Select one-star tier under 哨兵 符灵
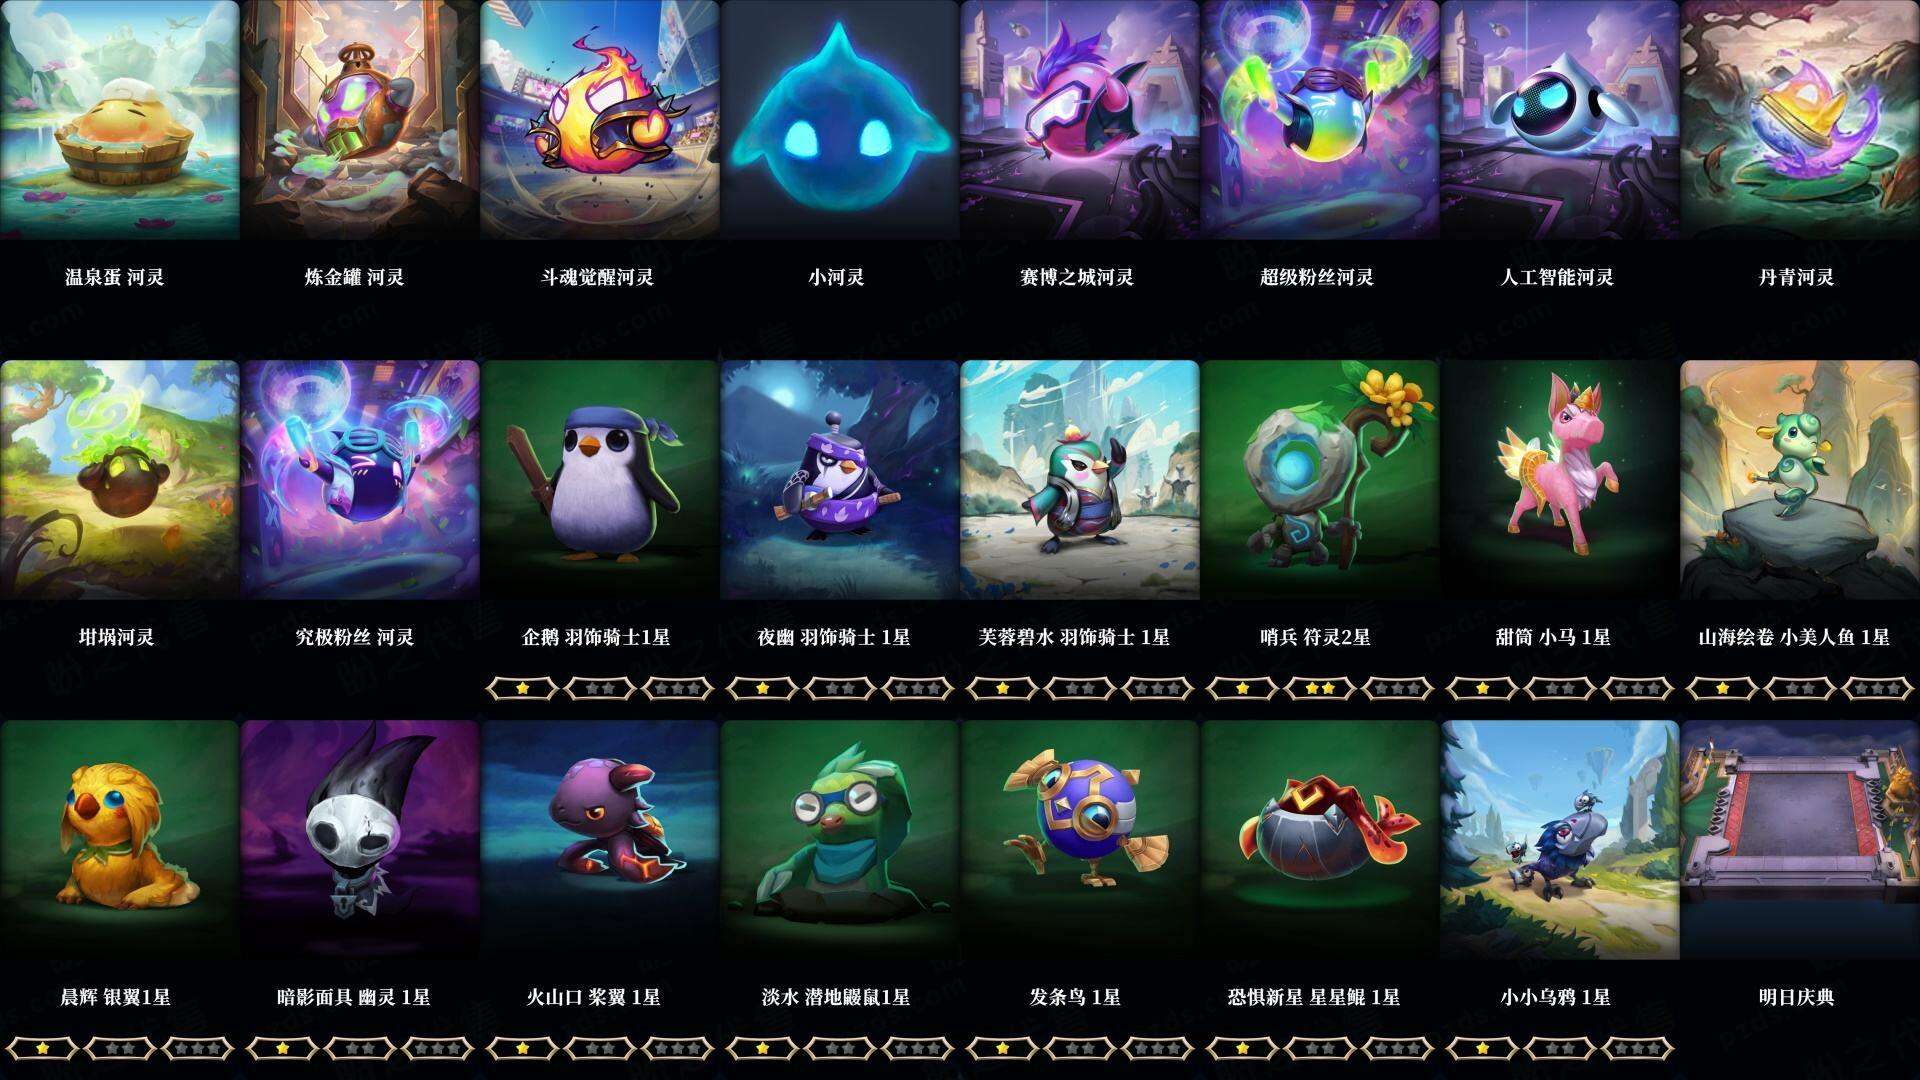The width and height of the screenshot is (1920, 1080). pos(1242,689)
